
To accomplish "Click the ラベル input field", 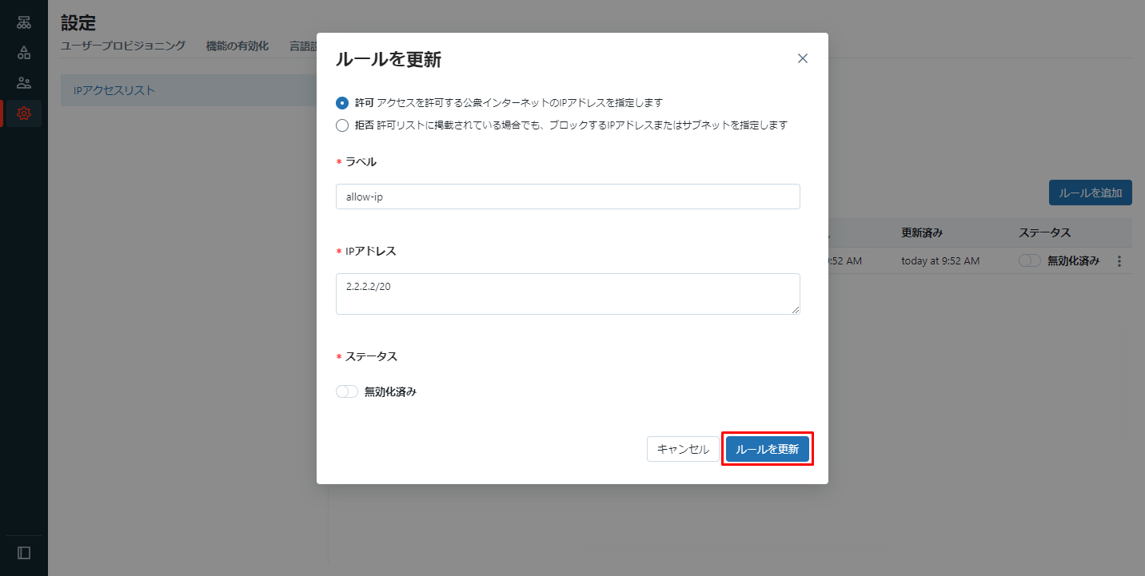I will tap(567, 197).
